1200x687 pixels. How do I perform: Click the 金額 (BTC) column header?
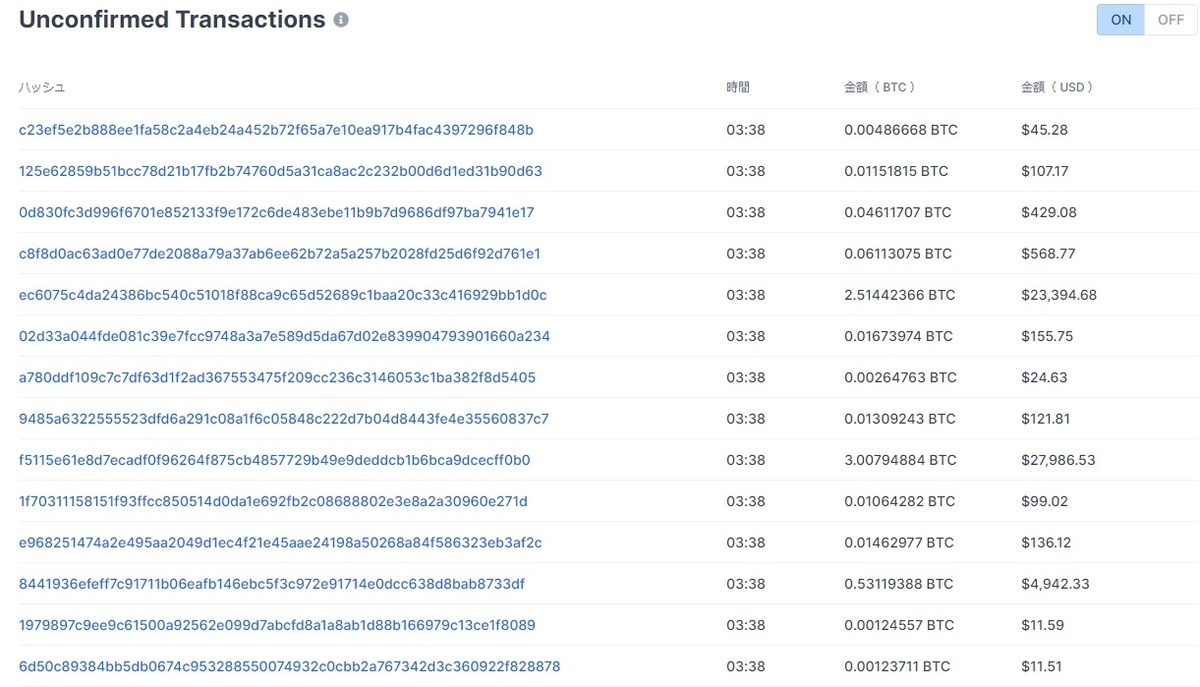(880, 87)
